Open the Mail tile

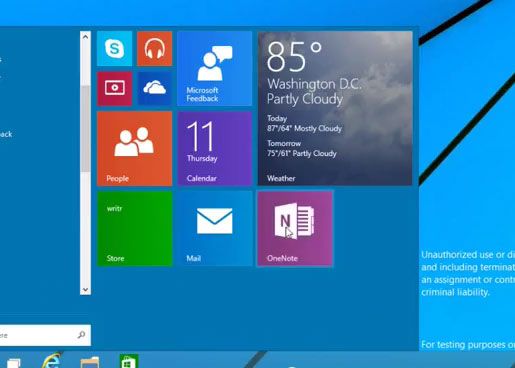pyautogui.click(x=215, y=228)
